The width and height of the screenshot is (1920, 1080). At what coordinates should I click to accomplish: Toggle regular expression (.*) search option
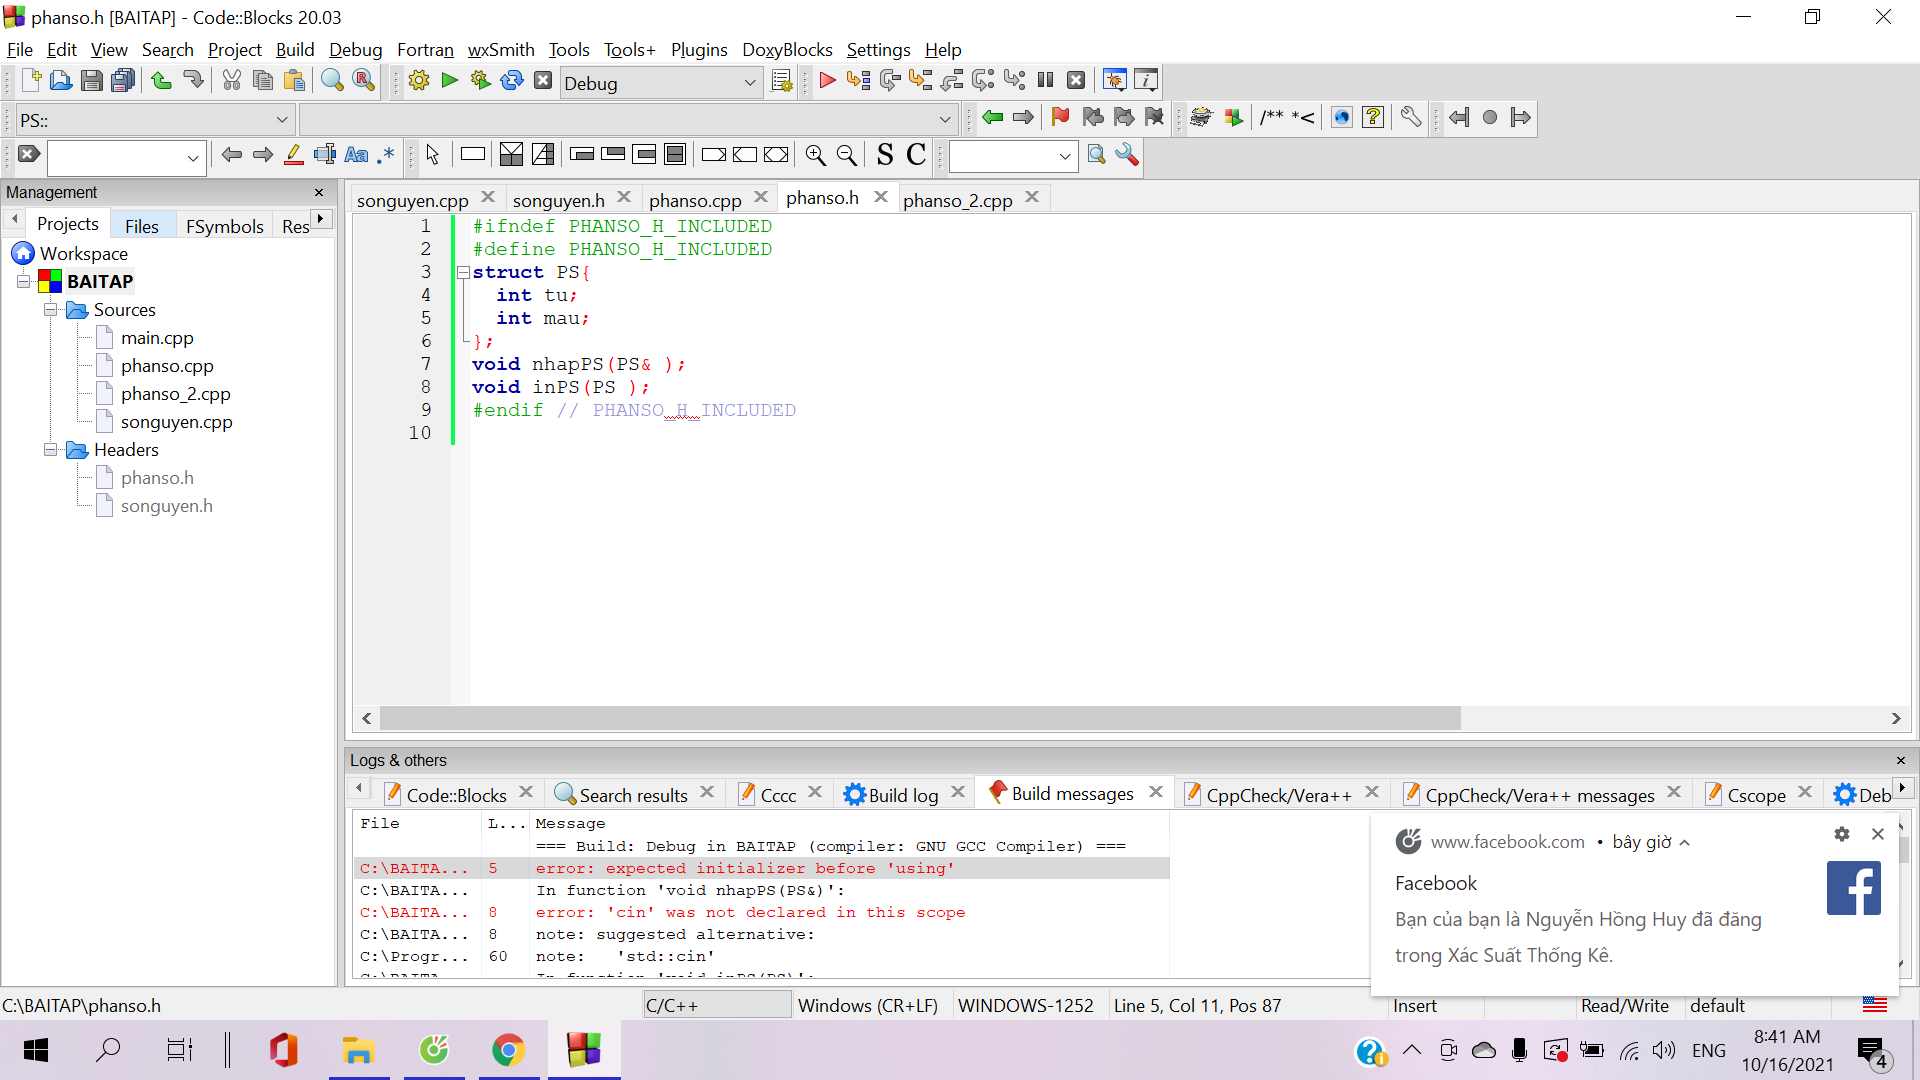[x=386, y=155]
